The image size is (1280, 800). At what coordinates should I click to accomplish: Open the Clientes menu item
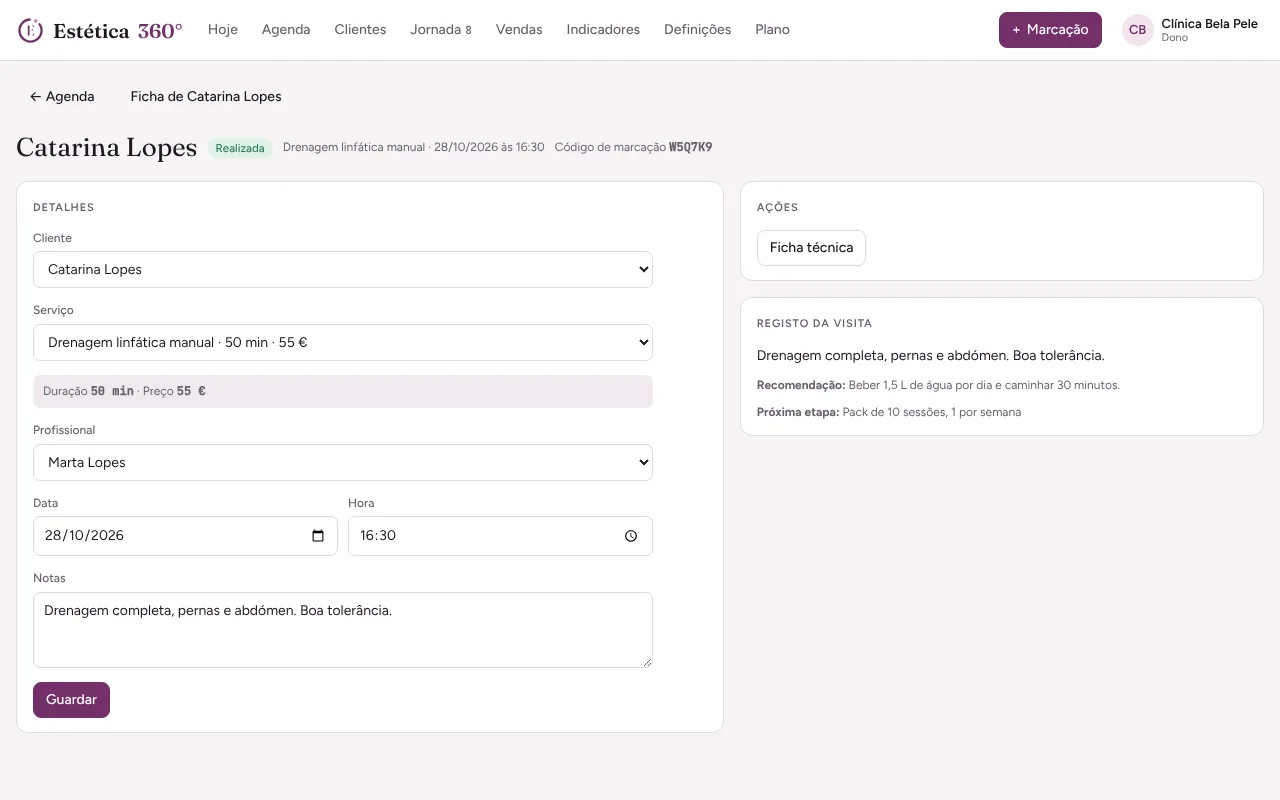(x=360, y=30)
